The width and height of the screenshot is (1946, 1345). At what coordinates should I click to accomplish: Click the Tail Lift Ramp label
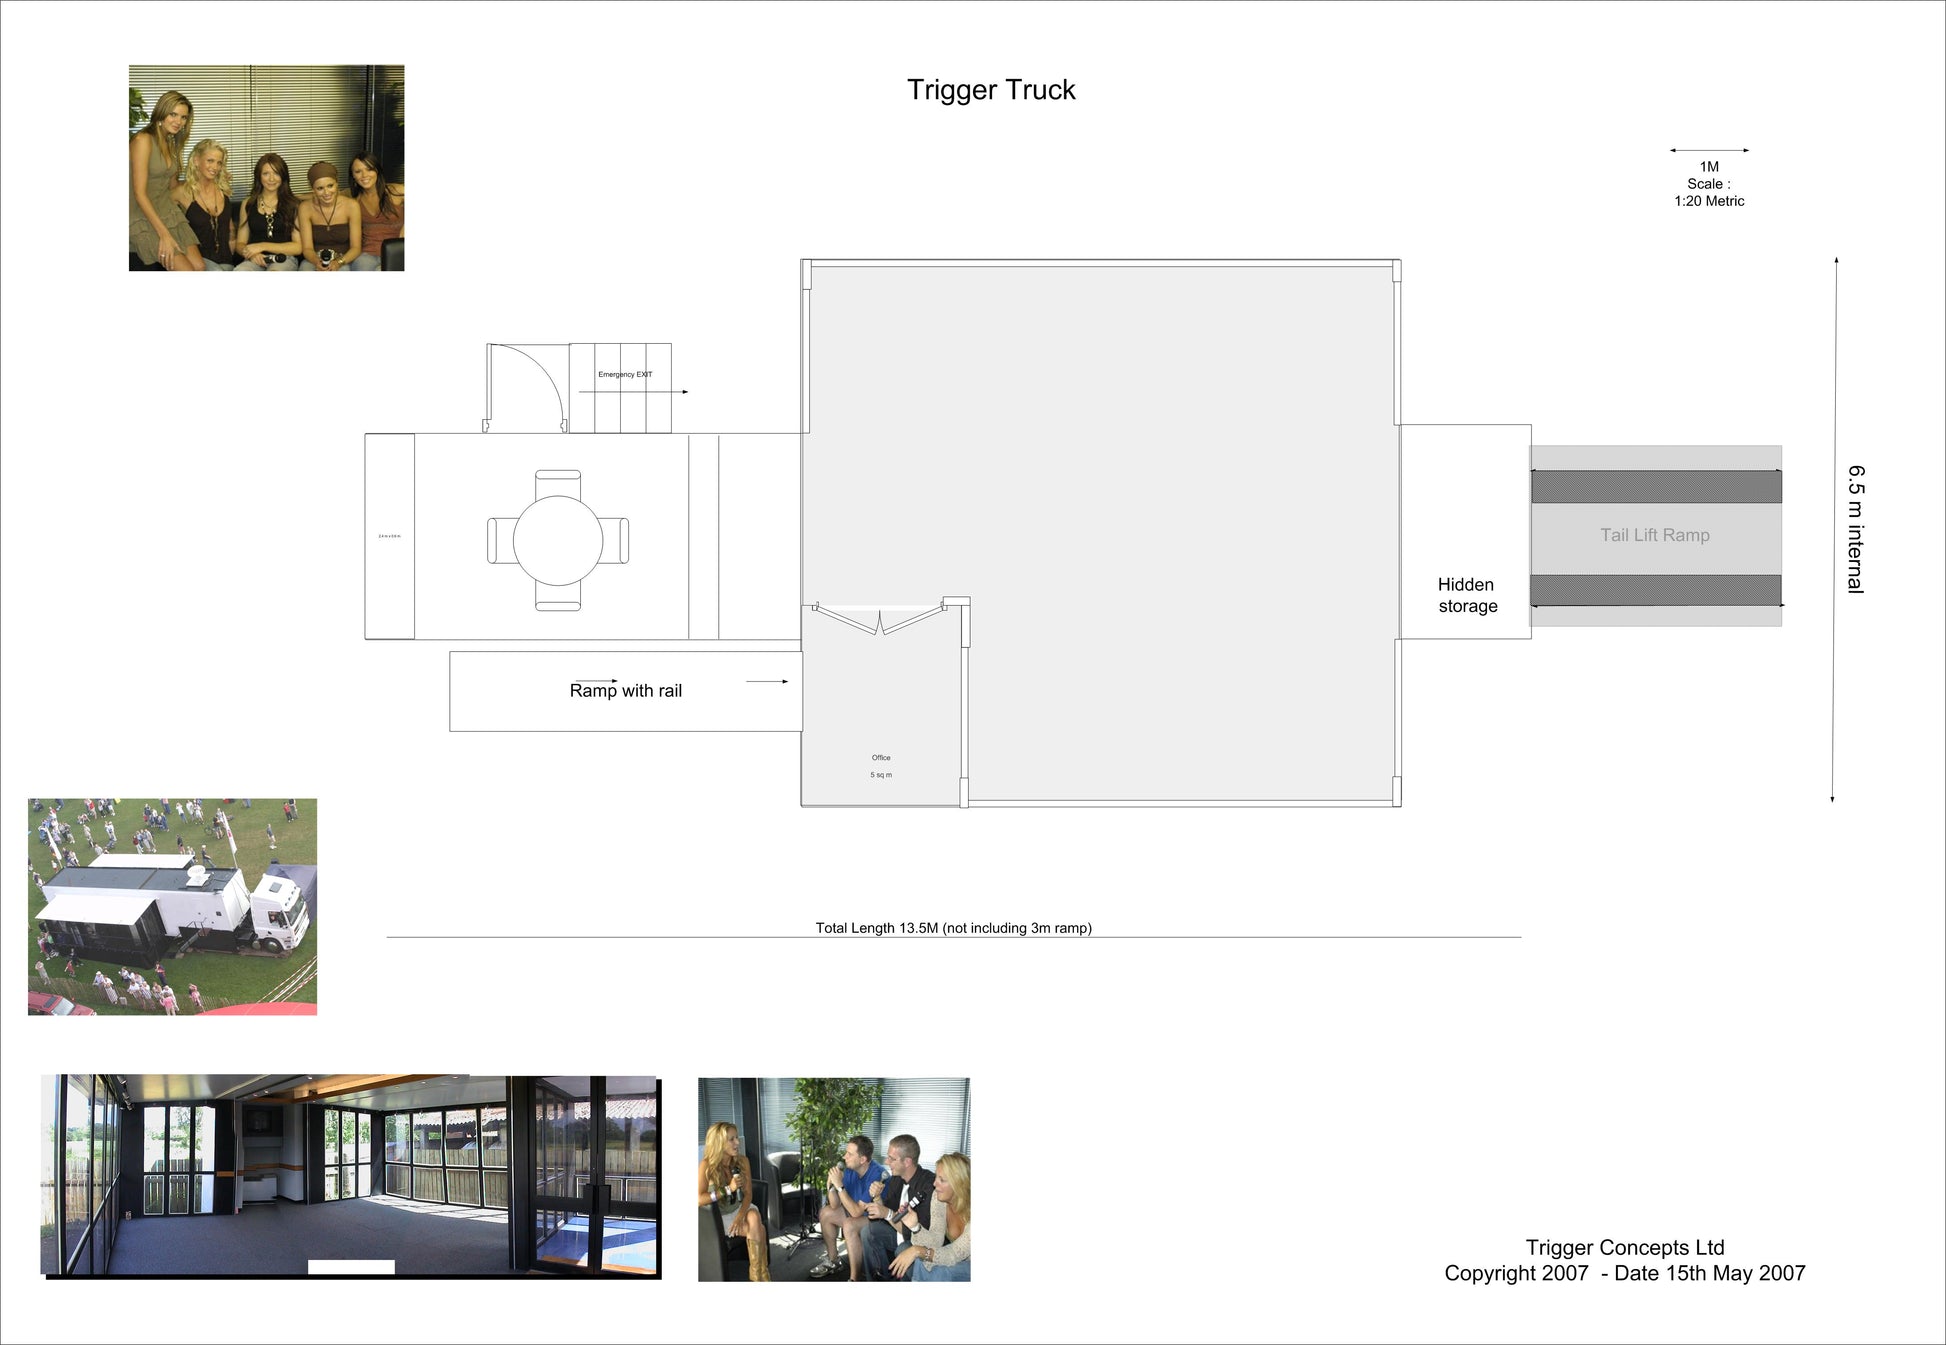point(1654,535)
